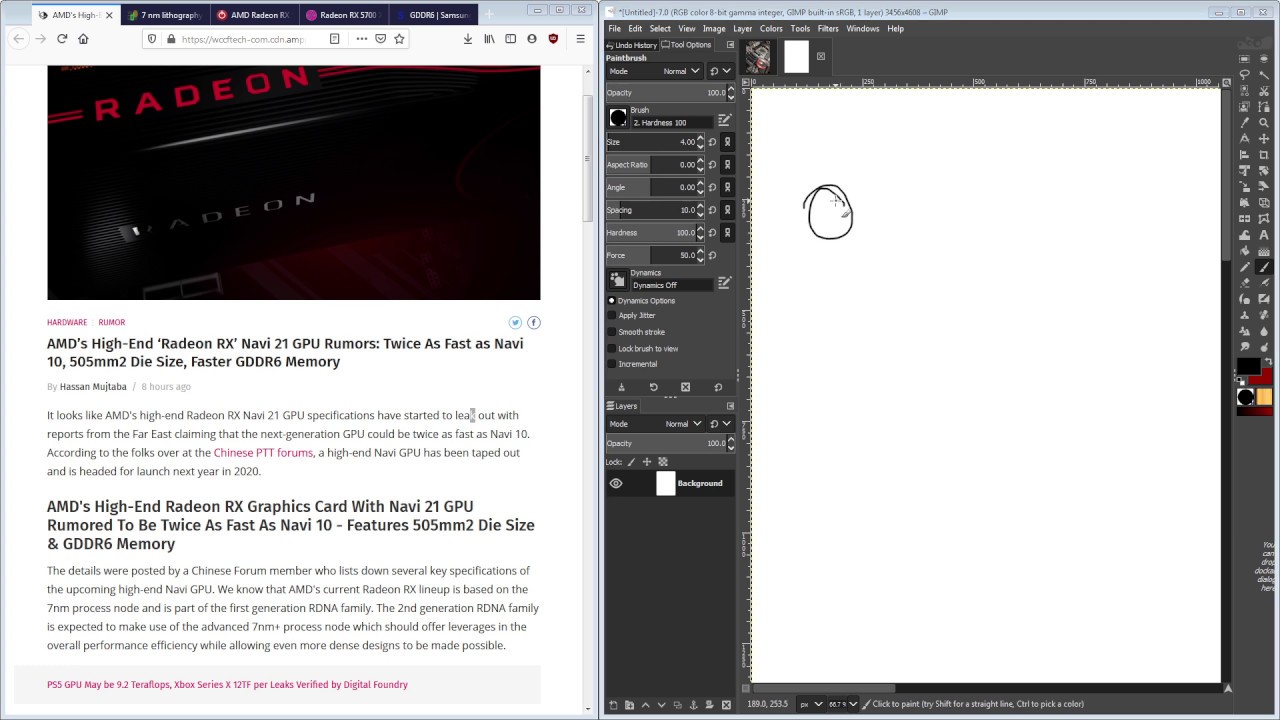
Task: Click the dark red background color swatch
Action: (x=1264, y=377)
